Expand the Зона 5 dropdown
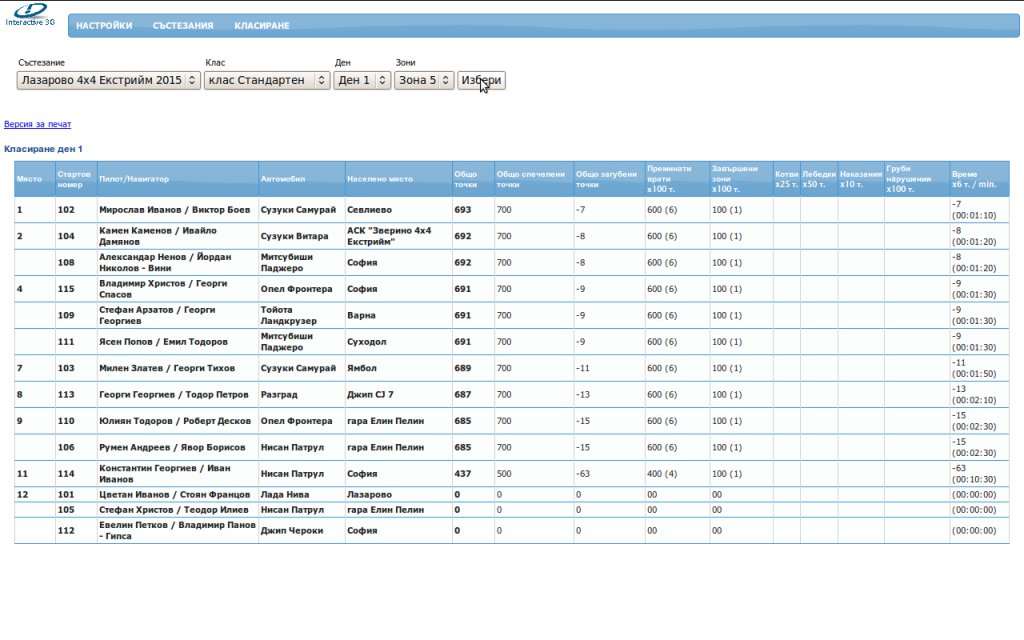Screen dimensions: 1024x640 pyautogui.click(x=424, y=80)
